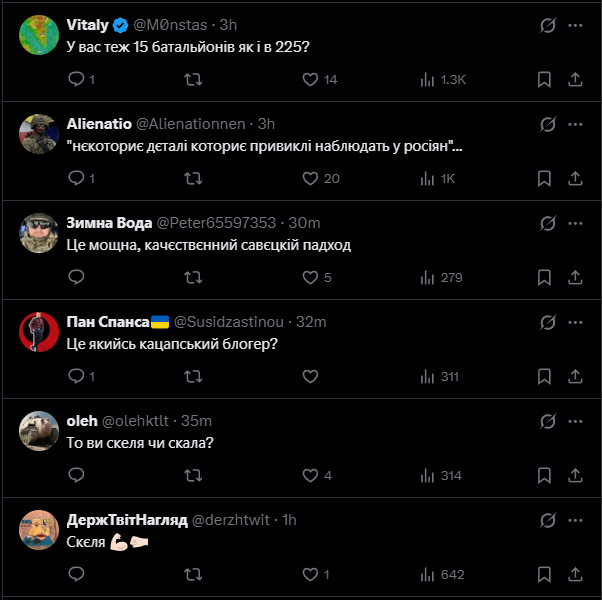Share oleh's tweet
This screenshot has height=600, width=602.
click(x=576, y=475)
